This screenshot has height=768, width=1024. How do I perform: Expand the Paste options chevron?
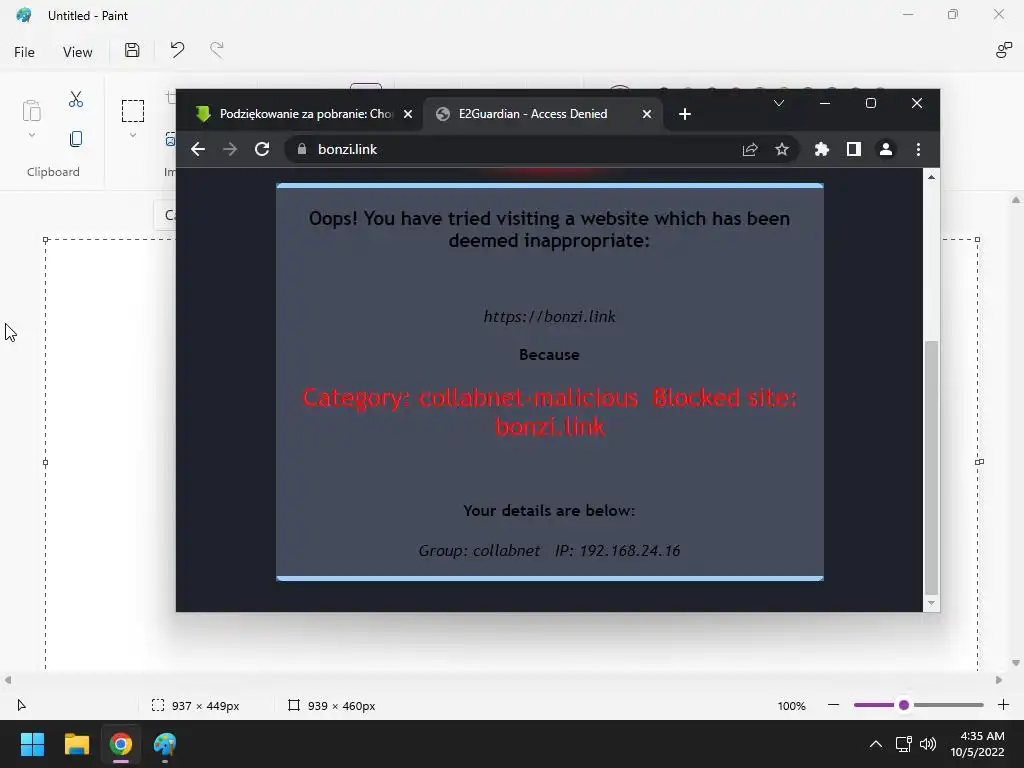click(x=31, y=135)
